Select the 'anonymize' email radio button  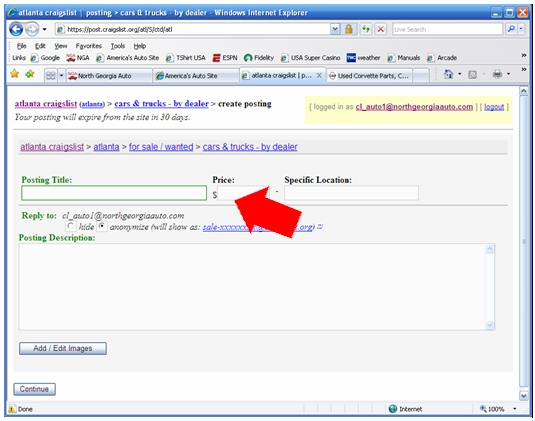click(x=102, y=226)
